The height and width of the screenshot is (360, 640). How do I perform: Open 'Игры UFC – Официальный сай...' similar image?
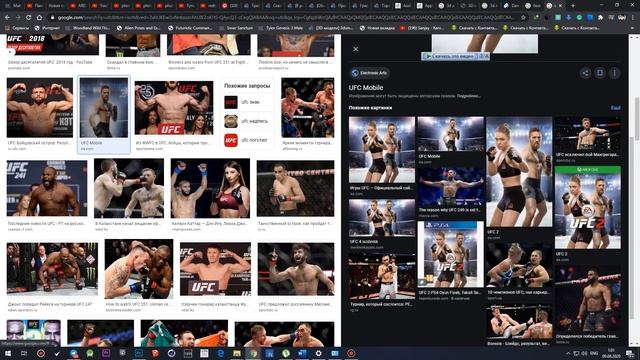pos(382,149)
